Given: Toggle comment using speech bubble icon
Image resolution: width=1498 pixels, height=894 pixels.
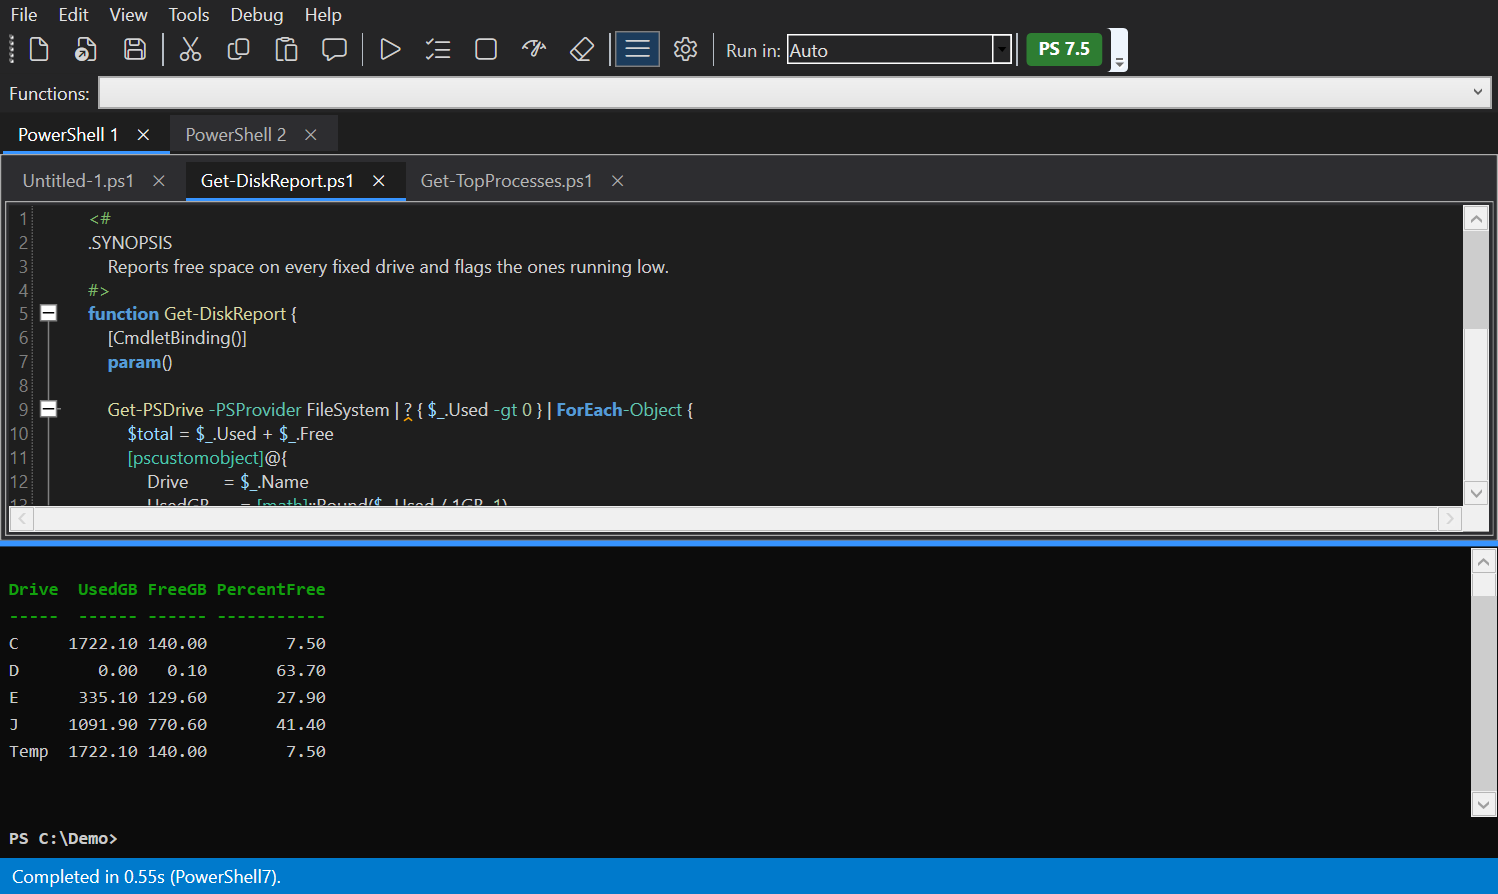Looking at the screenshot, I should [x=334, y=49].
